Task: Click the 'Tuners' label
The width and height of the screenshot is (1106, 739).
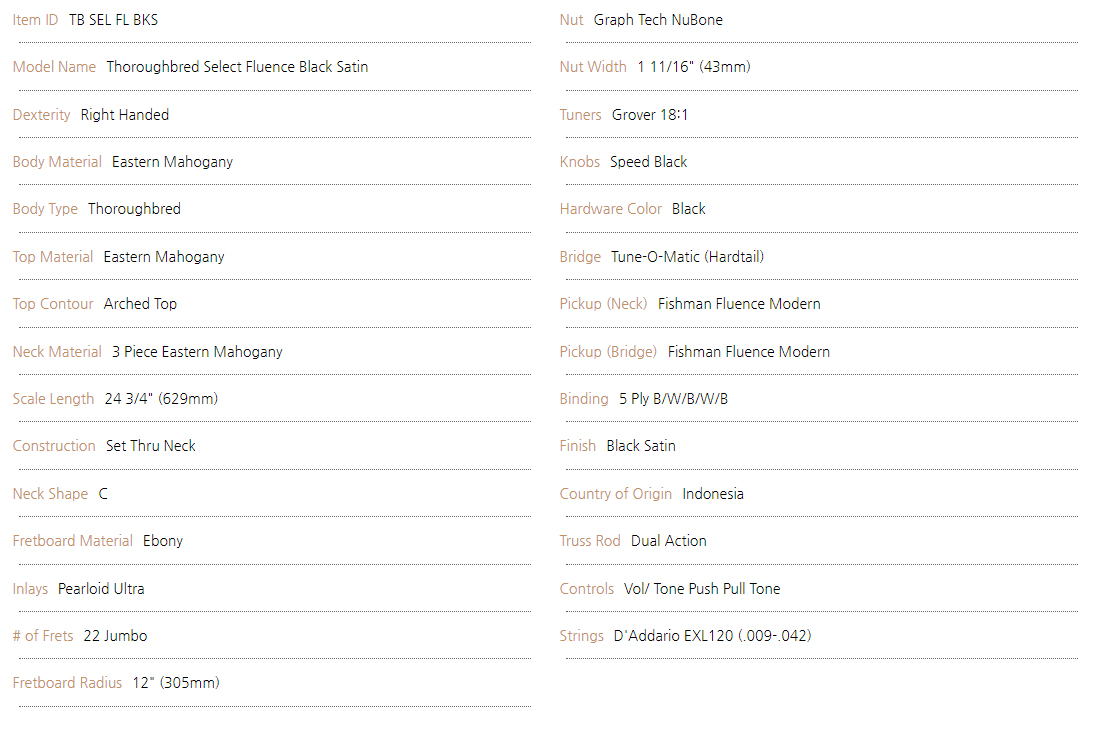Action: (x=581, y=115)
